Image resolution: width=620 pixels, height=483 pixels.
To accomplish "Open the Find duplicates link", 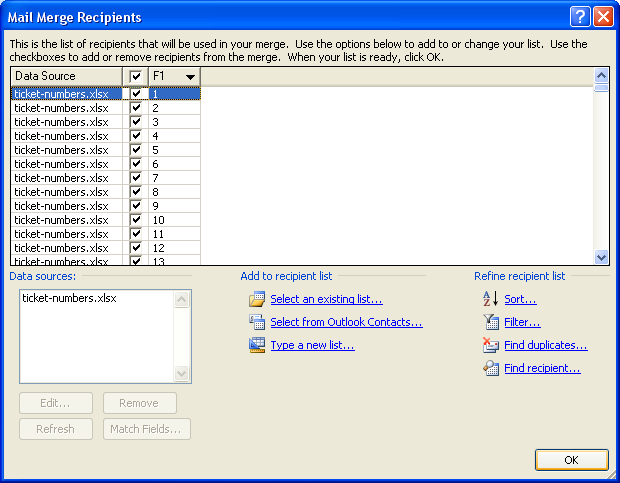I will click(546, 345).
